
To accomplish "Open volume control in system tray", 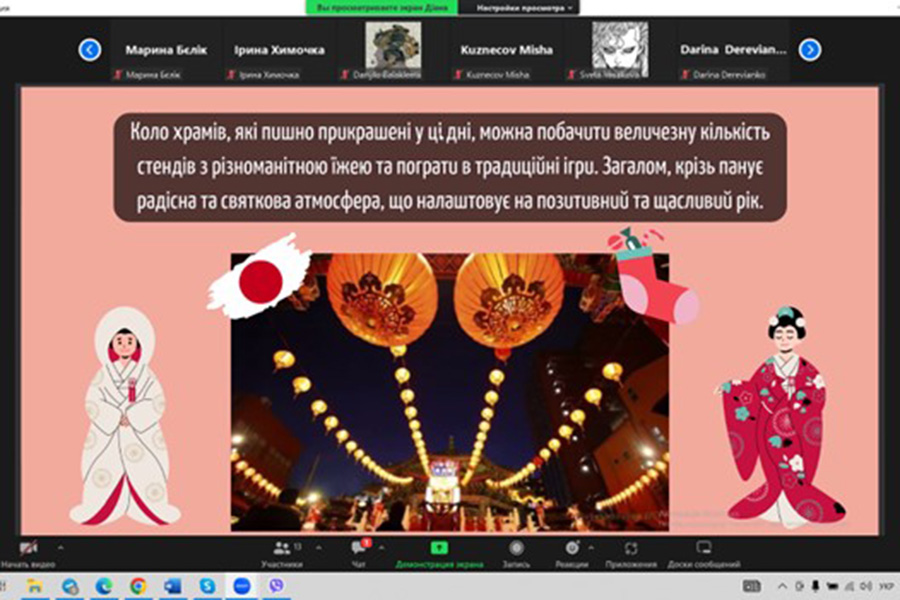I will (866, 586).
